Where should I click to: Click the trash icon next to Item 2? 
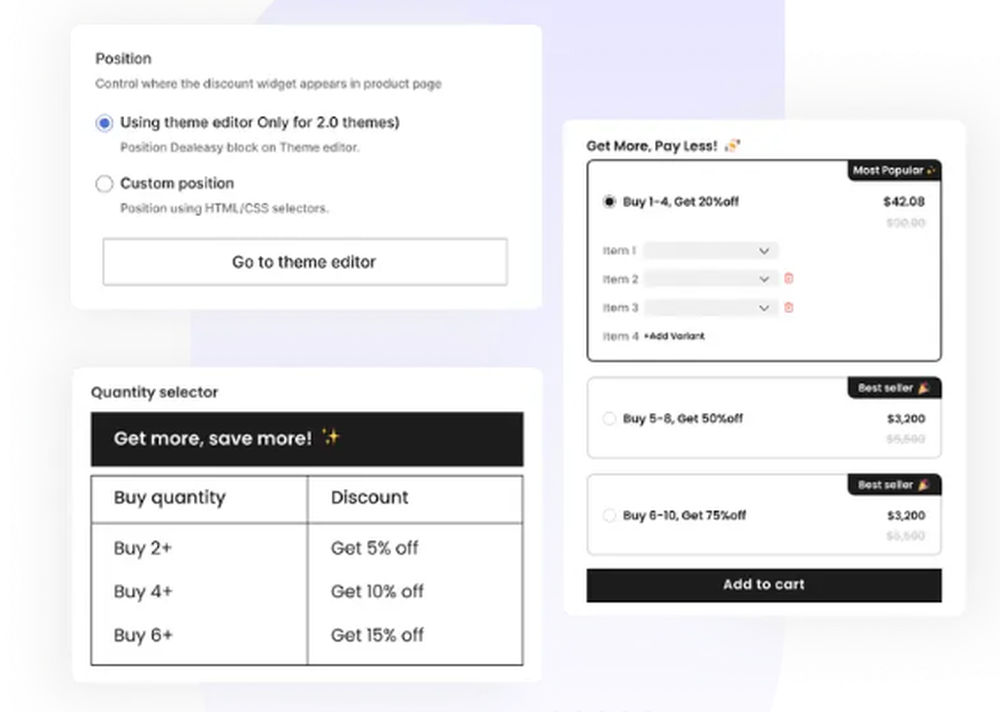point(789,279)
